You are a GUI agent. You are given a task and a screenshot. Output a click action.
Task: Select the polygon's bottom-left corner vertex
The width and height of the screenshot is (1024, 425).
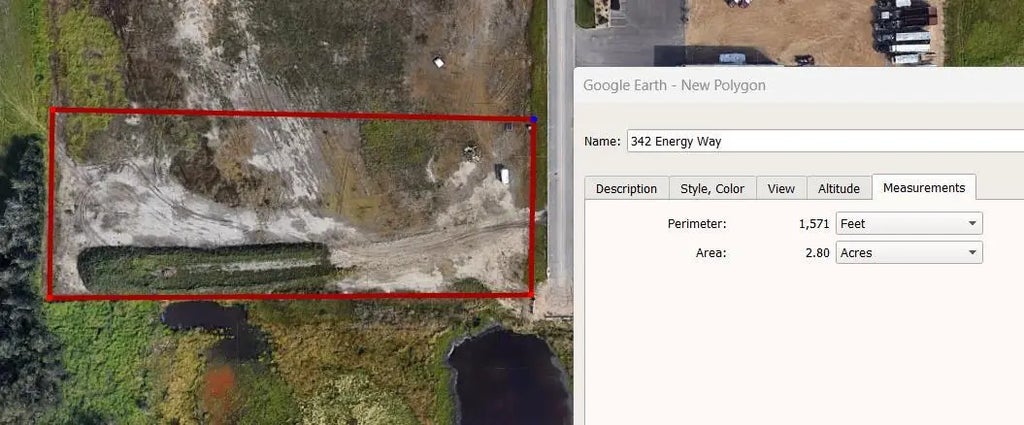tap(49, 297)
